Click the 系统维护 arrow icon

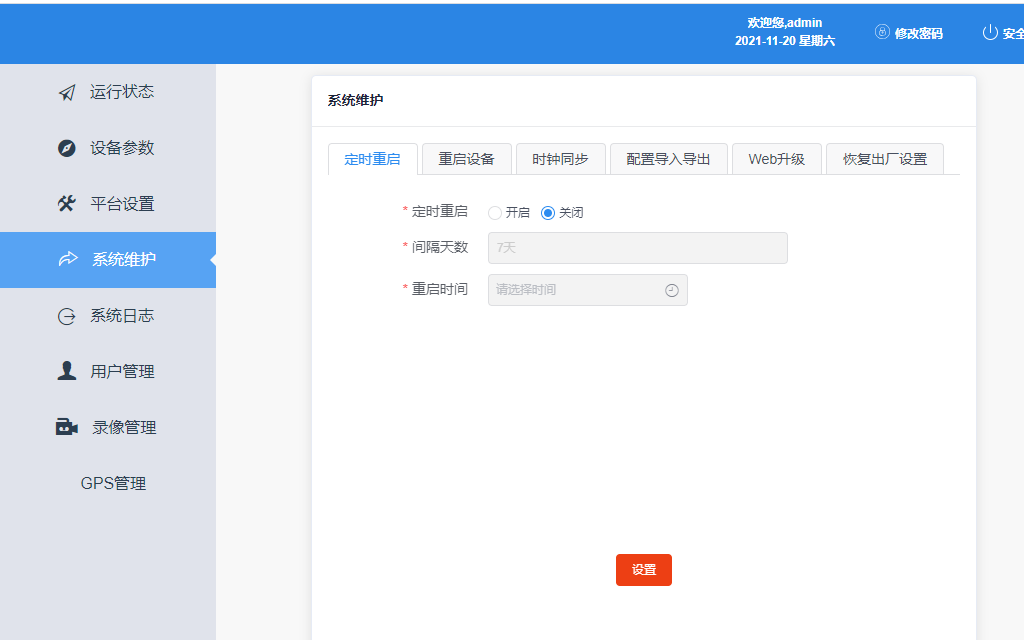point(66,259)
